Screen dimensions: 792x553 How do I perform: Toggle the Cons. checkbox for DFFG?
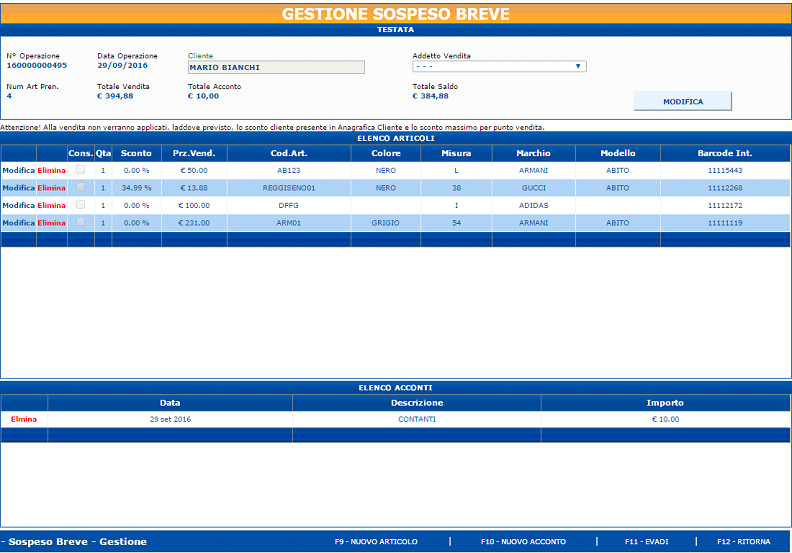click(x=80, y=205)
